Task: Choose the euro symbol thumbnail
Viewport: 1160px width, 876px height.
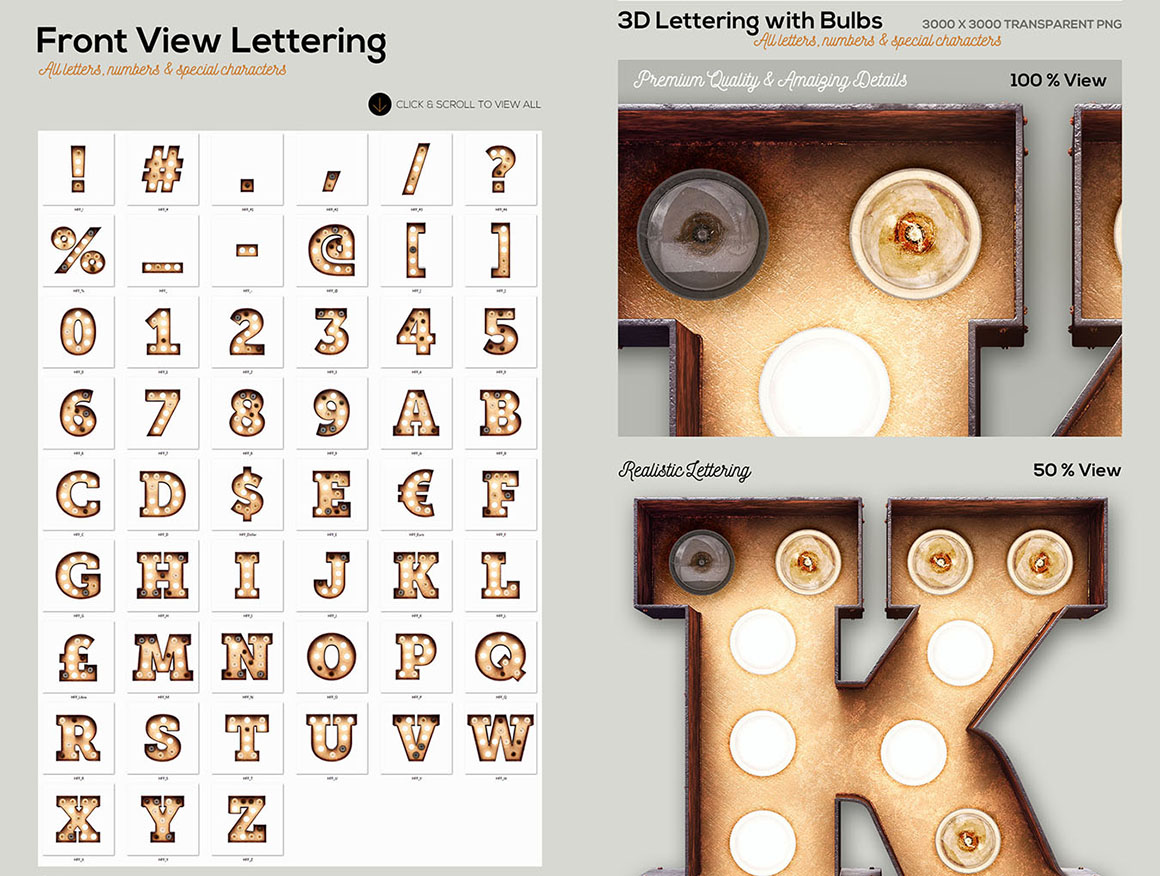Action: coord(416,493)
